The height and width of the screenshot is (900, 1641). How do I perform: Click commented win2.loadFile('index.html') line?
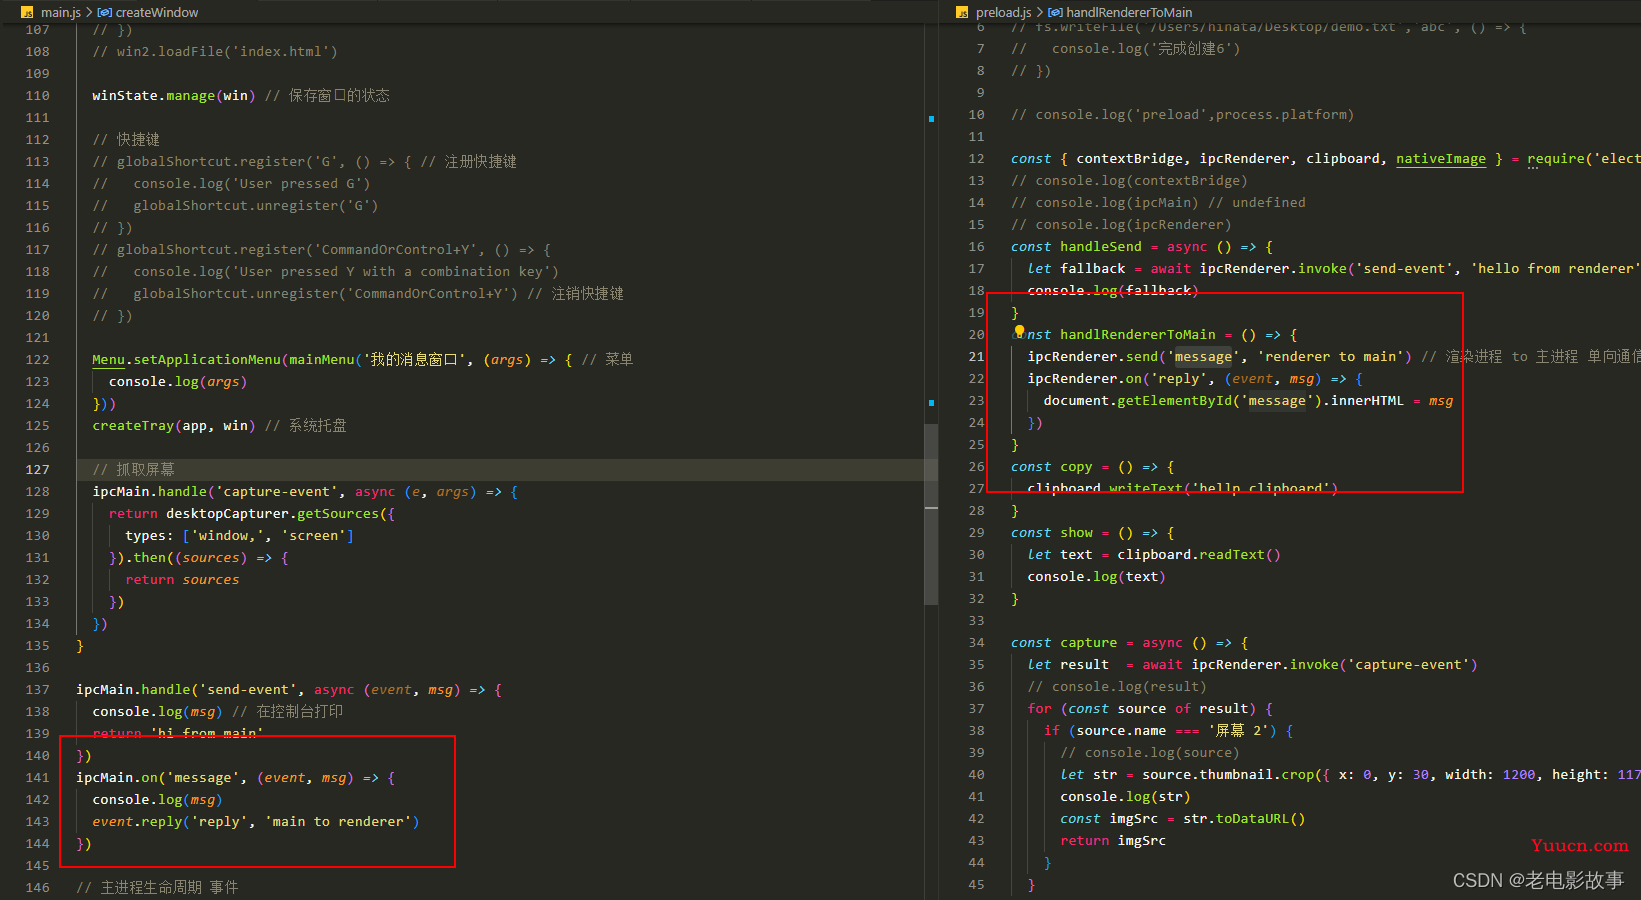click(x=215, y=52)
